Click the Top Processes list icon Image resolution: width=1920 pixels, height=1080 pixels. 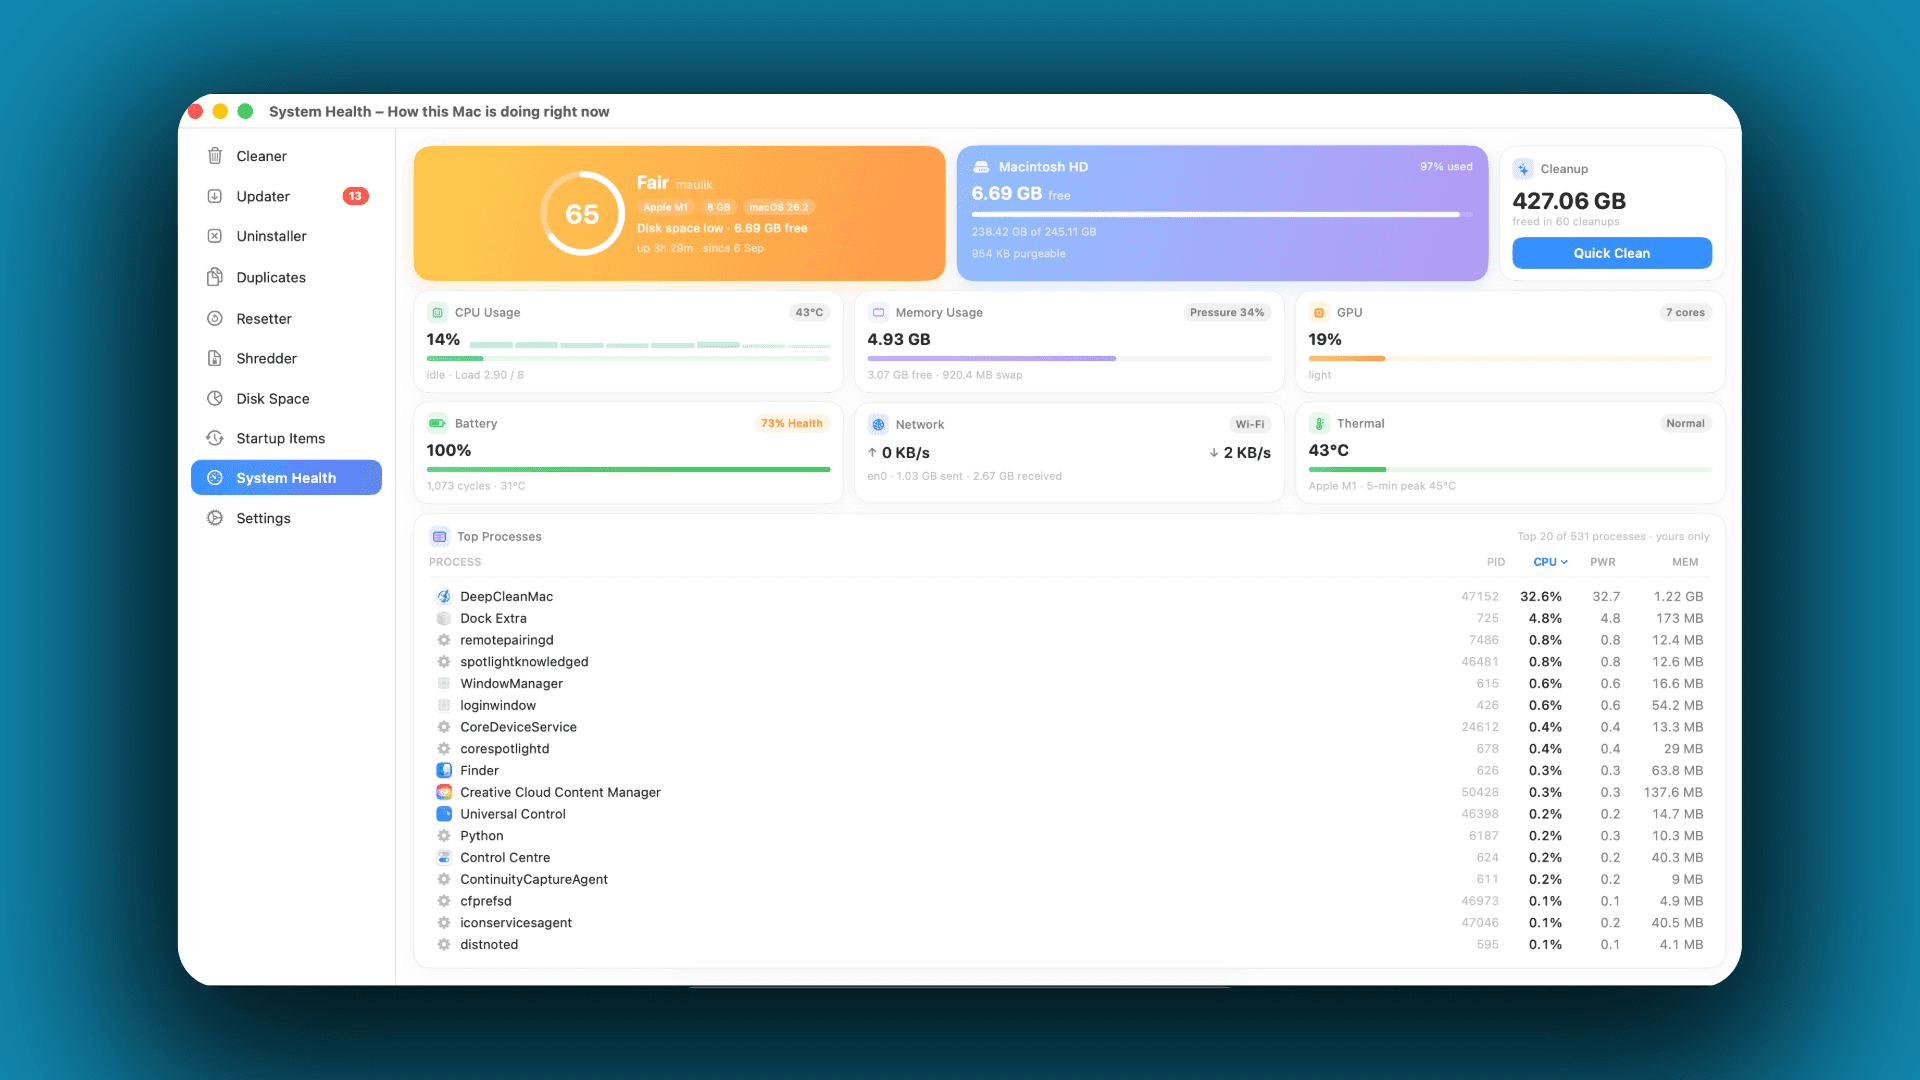439,536
